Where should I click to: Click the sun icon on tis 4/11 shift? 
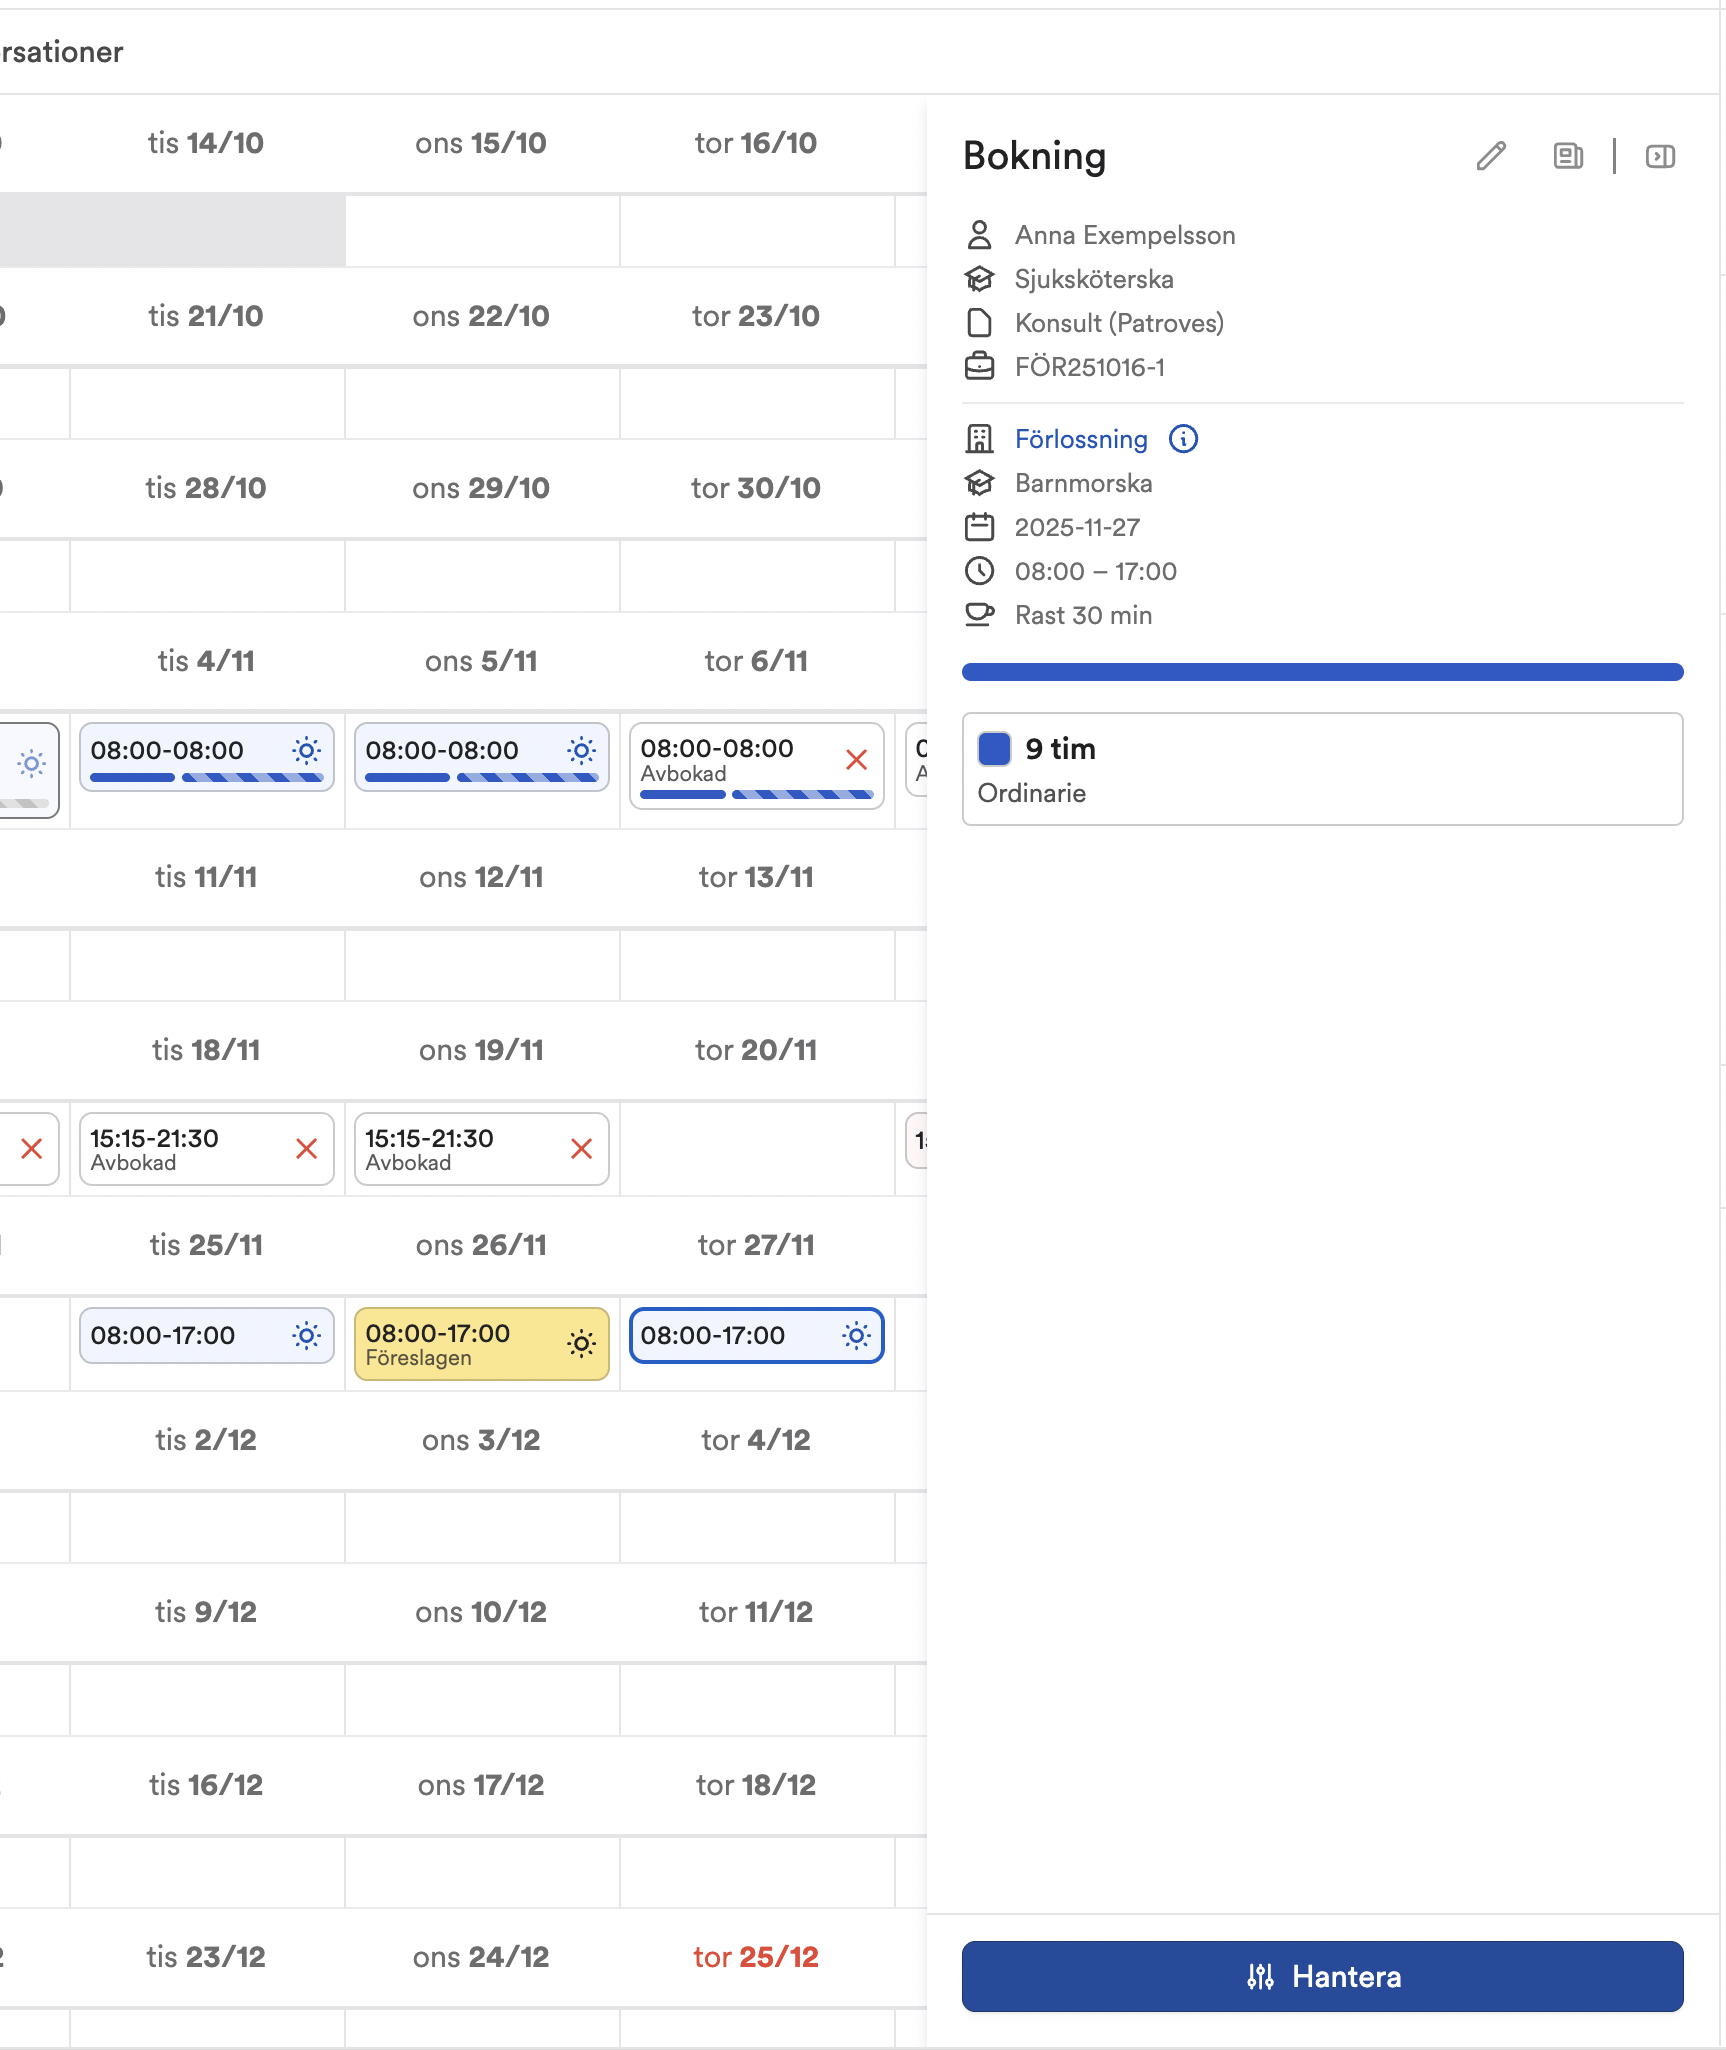(x=307, y=750)
